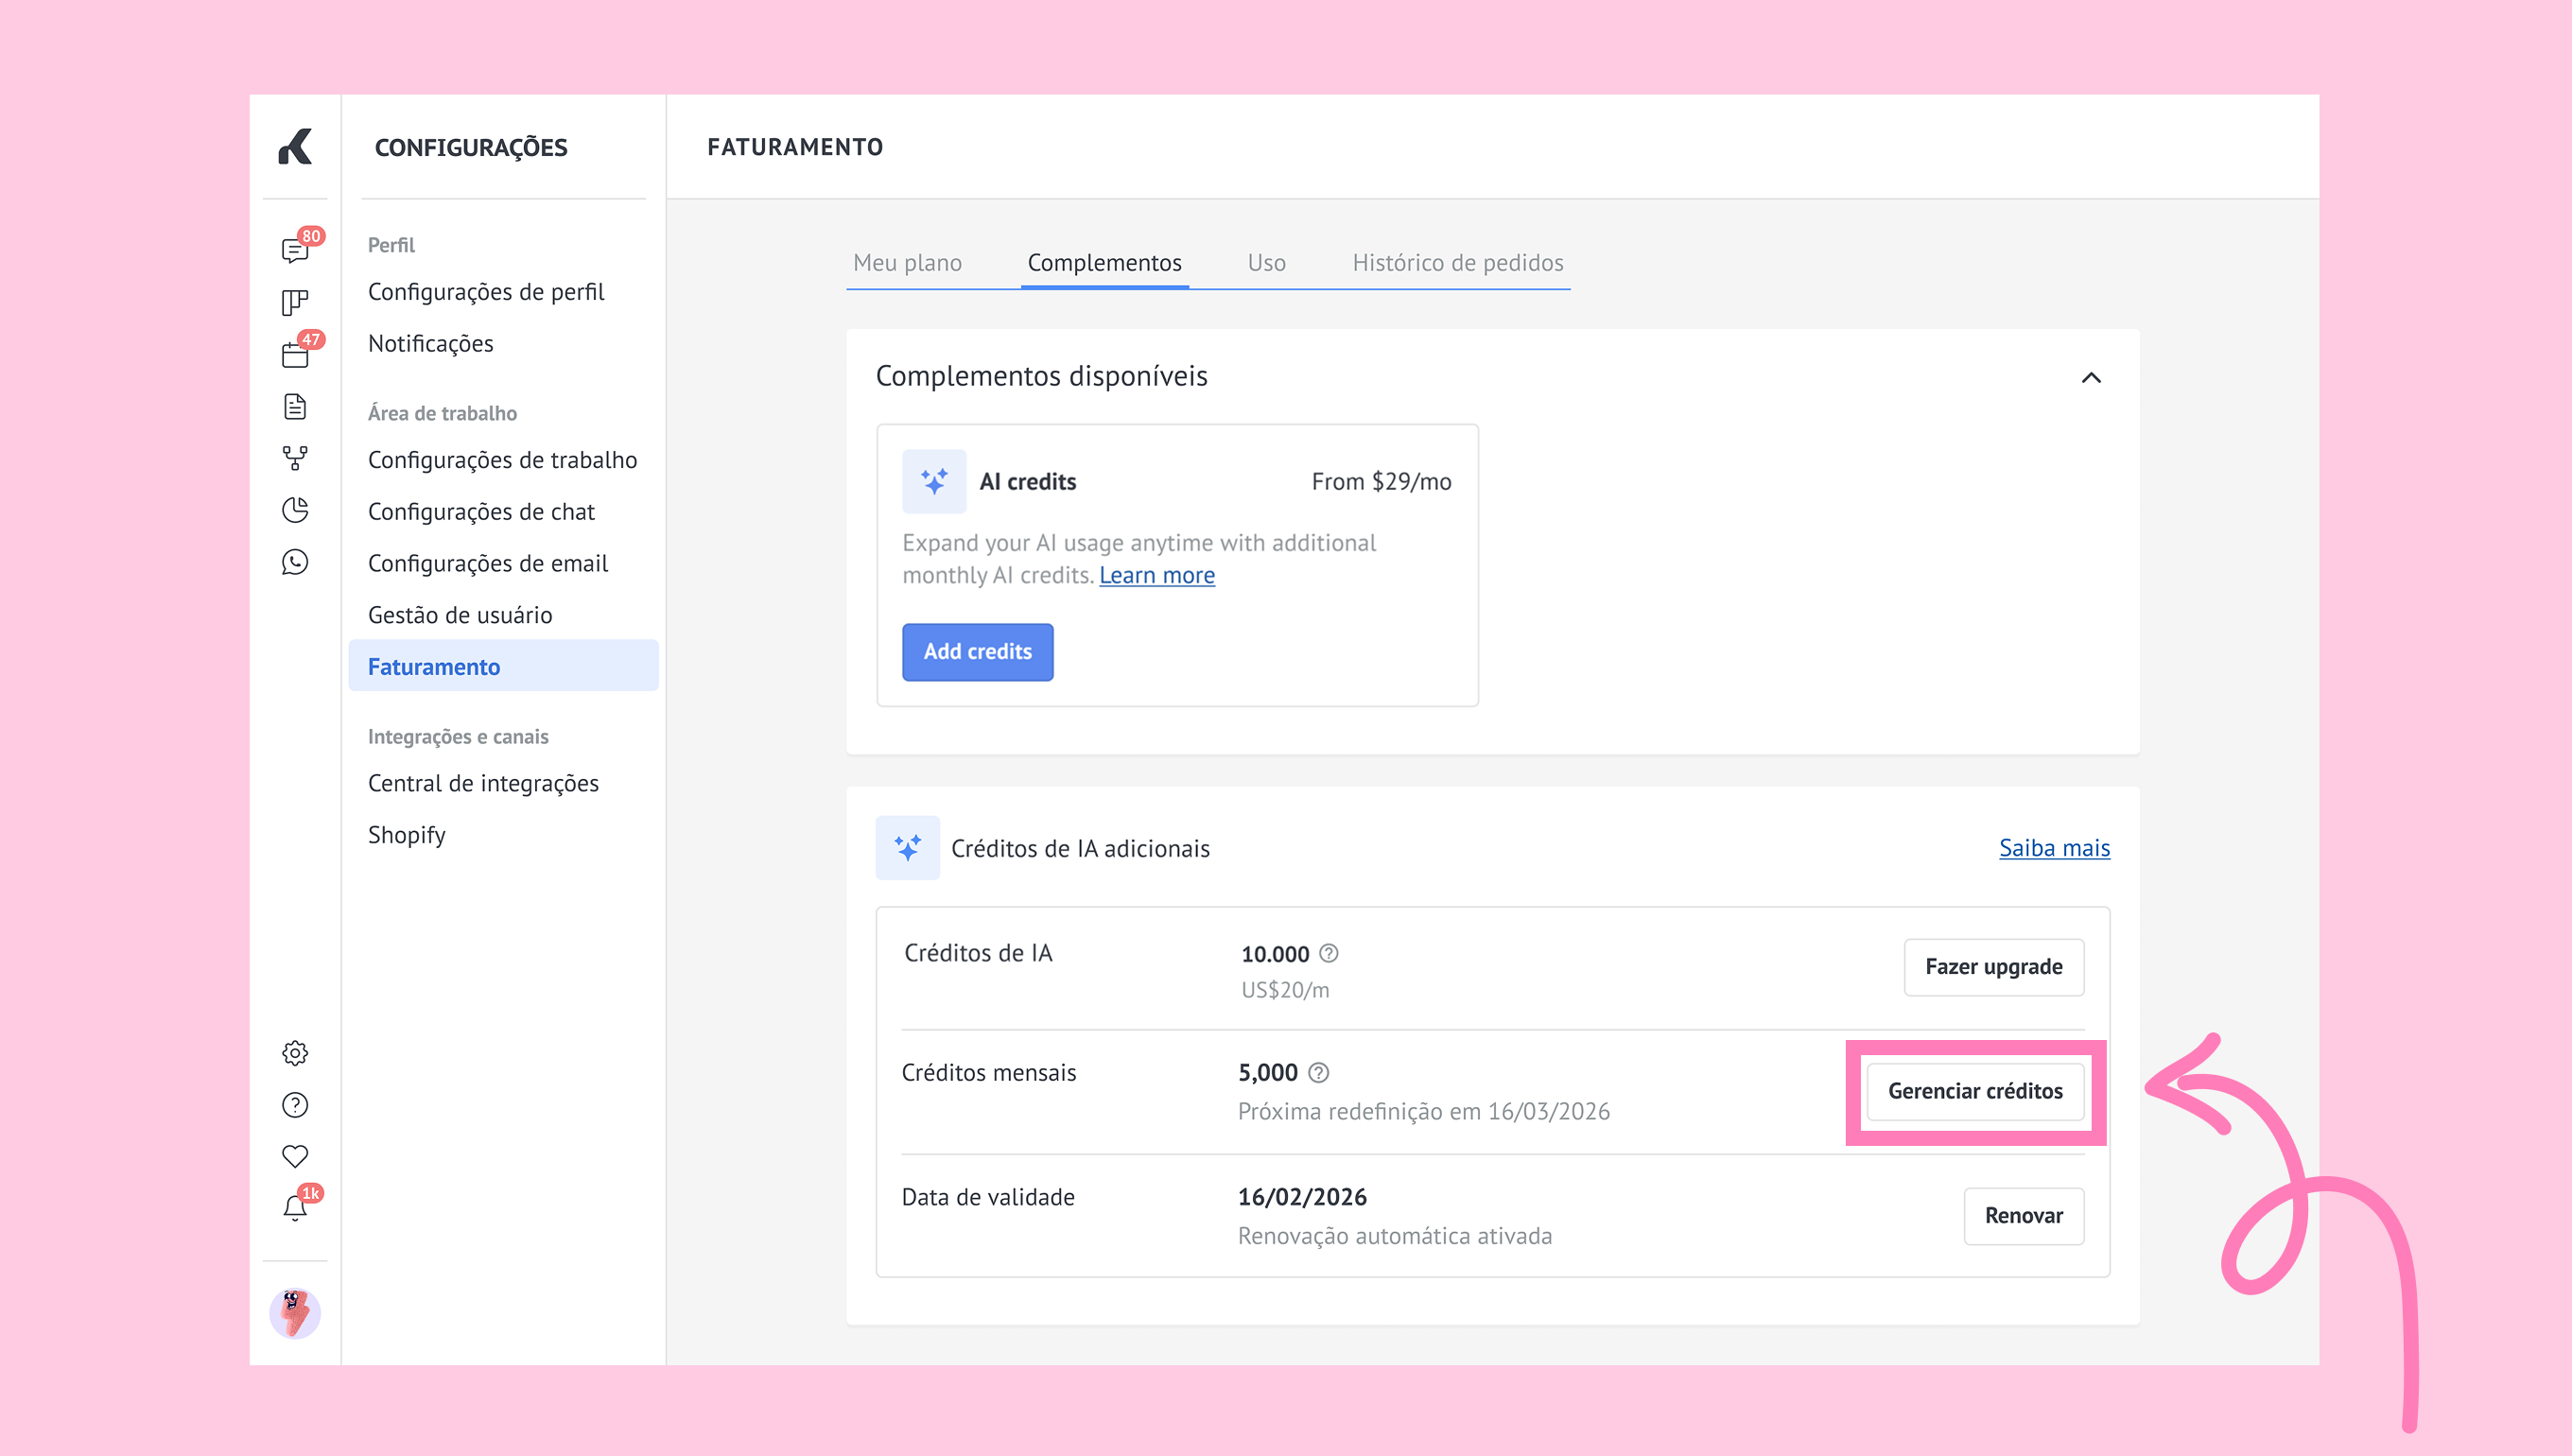Open the notifications bell with 1k badge

click(295, 1208)
